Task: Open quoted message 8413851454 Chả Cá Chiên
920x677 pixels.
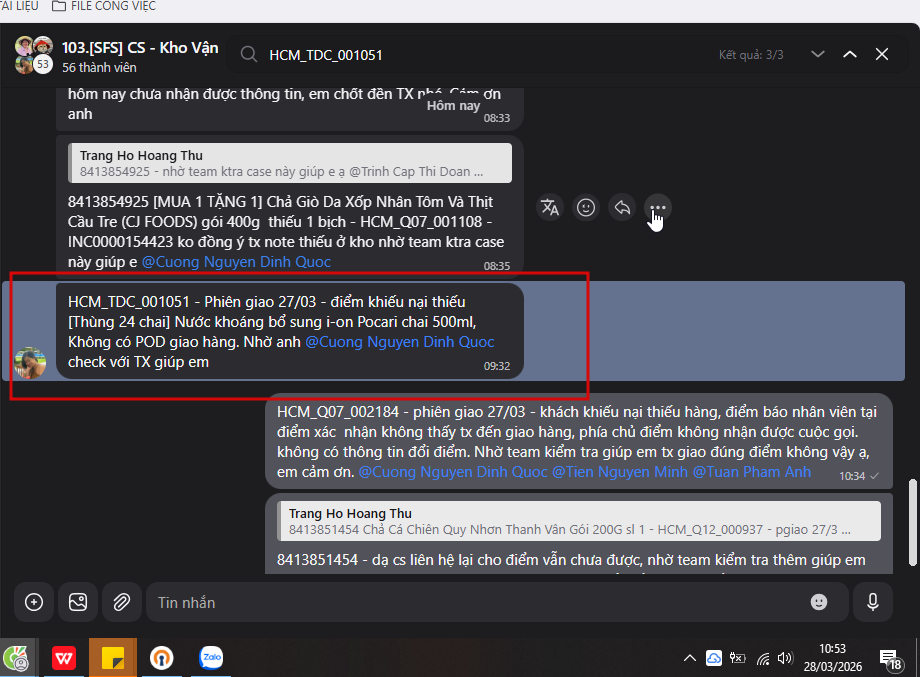Action: pos(579,521)
